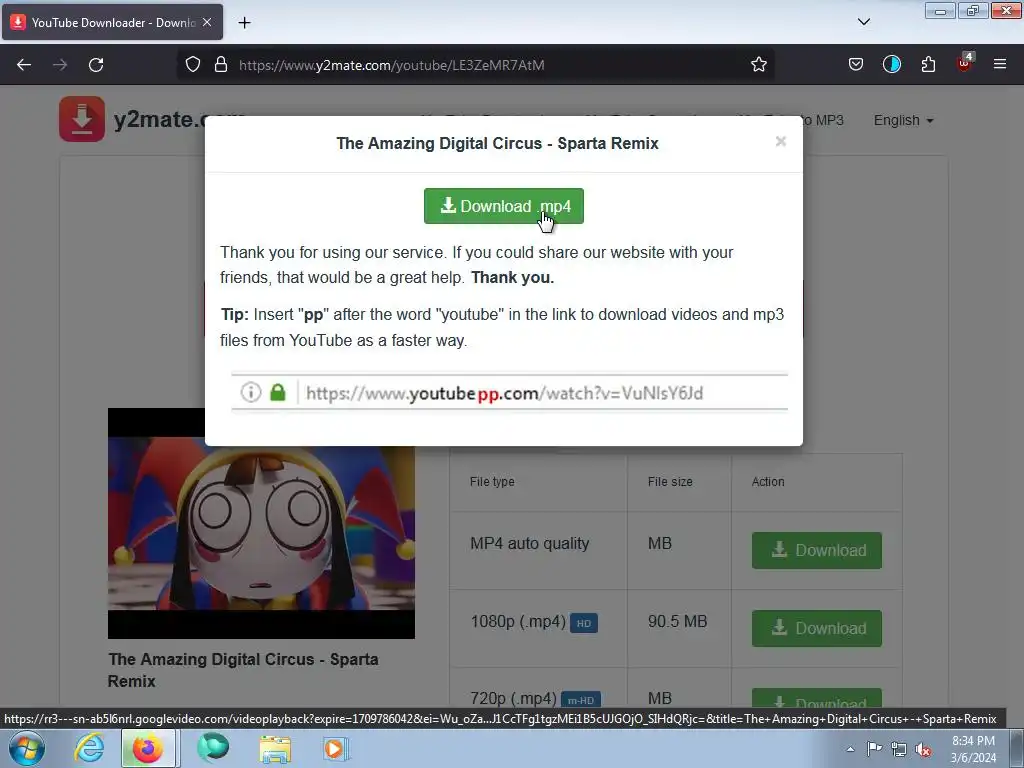Viewport: 1024px width, 768px height.
Task: Open the Firefox hamburger menu
Action: 1000,65
